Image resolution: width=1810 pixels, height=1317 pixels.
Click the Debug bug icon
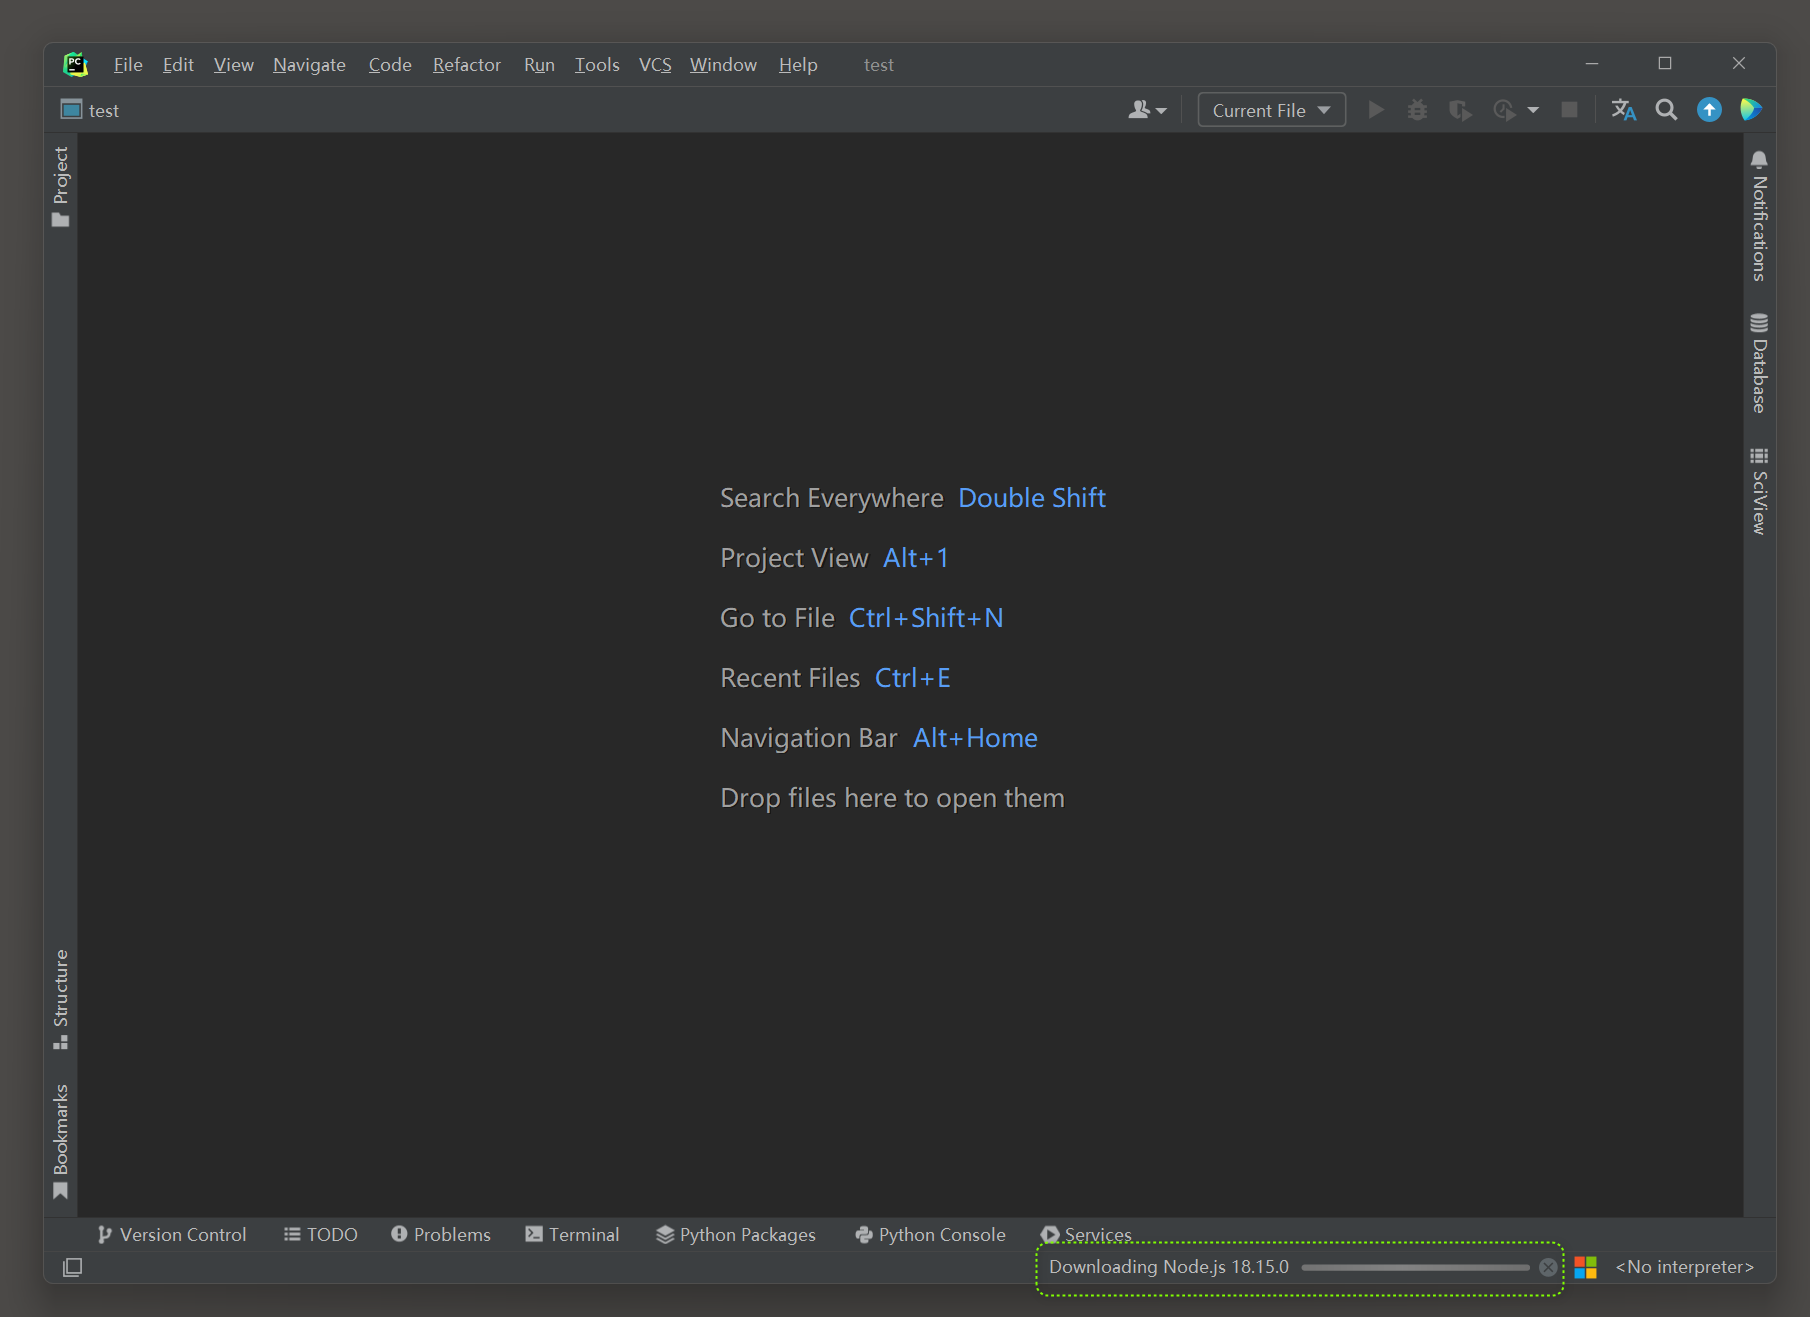tap(1417, 110)
